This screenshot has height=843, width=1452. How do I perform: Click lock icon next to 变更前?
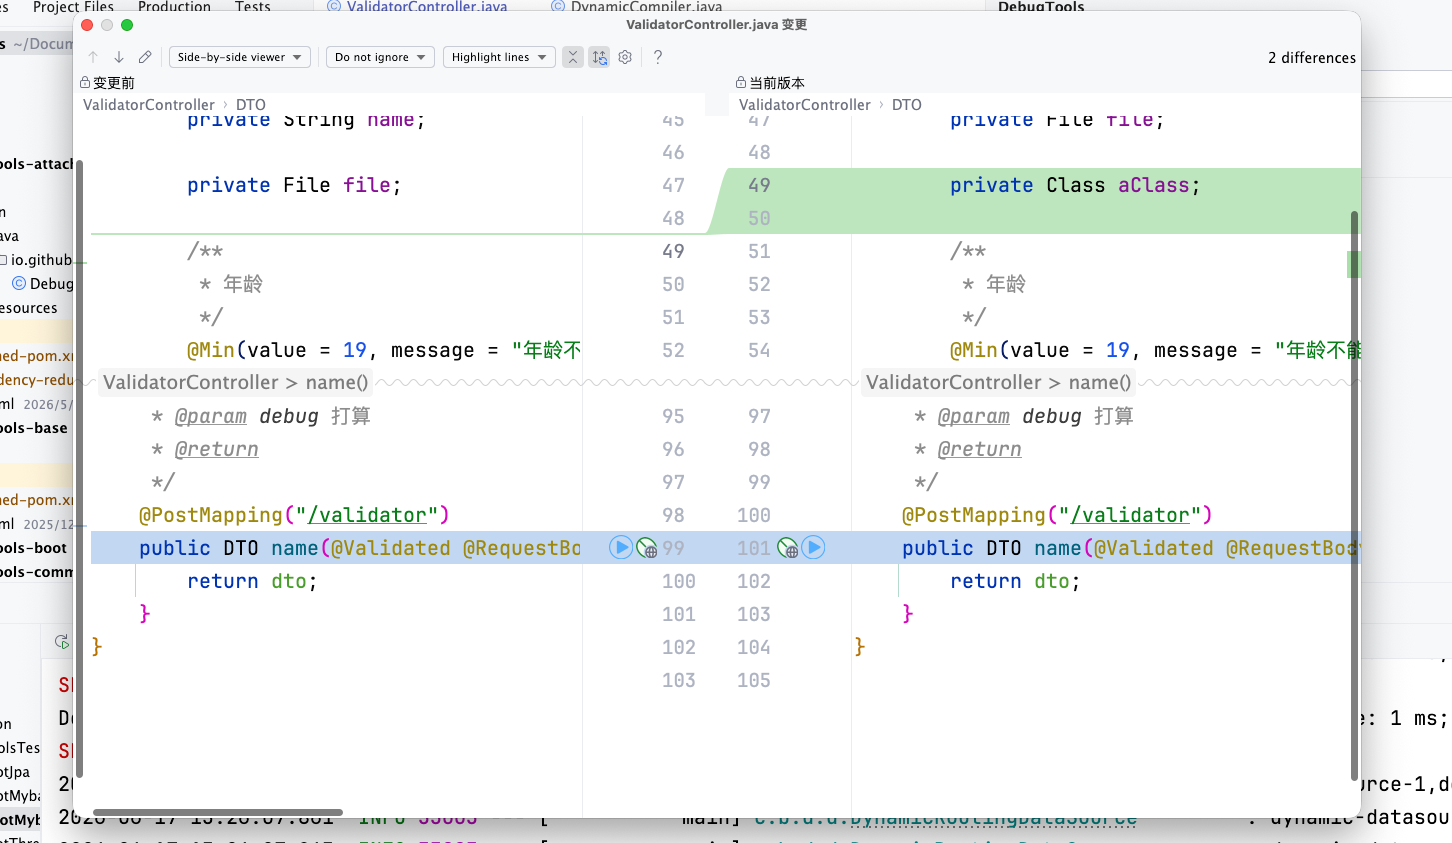[85, 83]
